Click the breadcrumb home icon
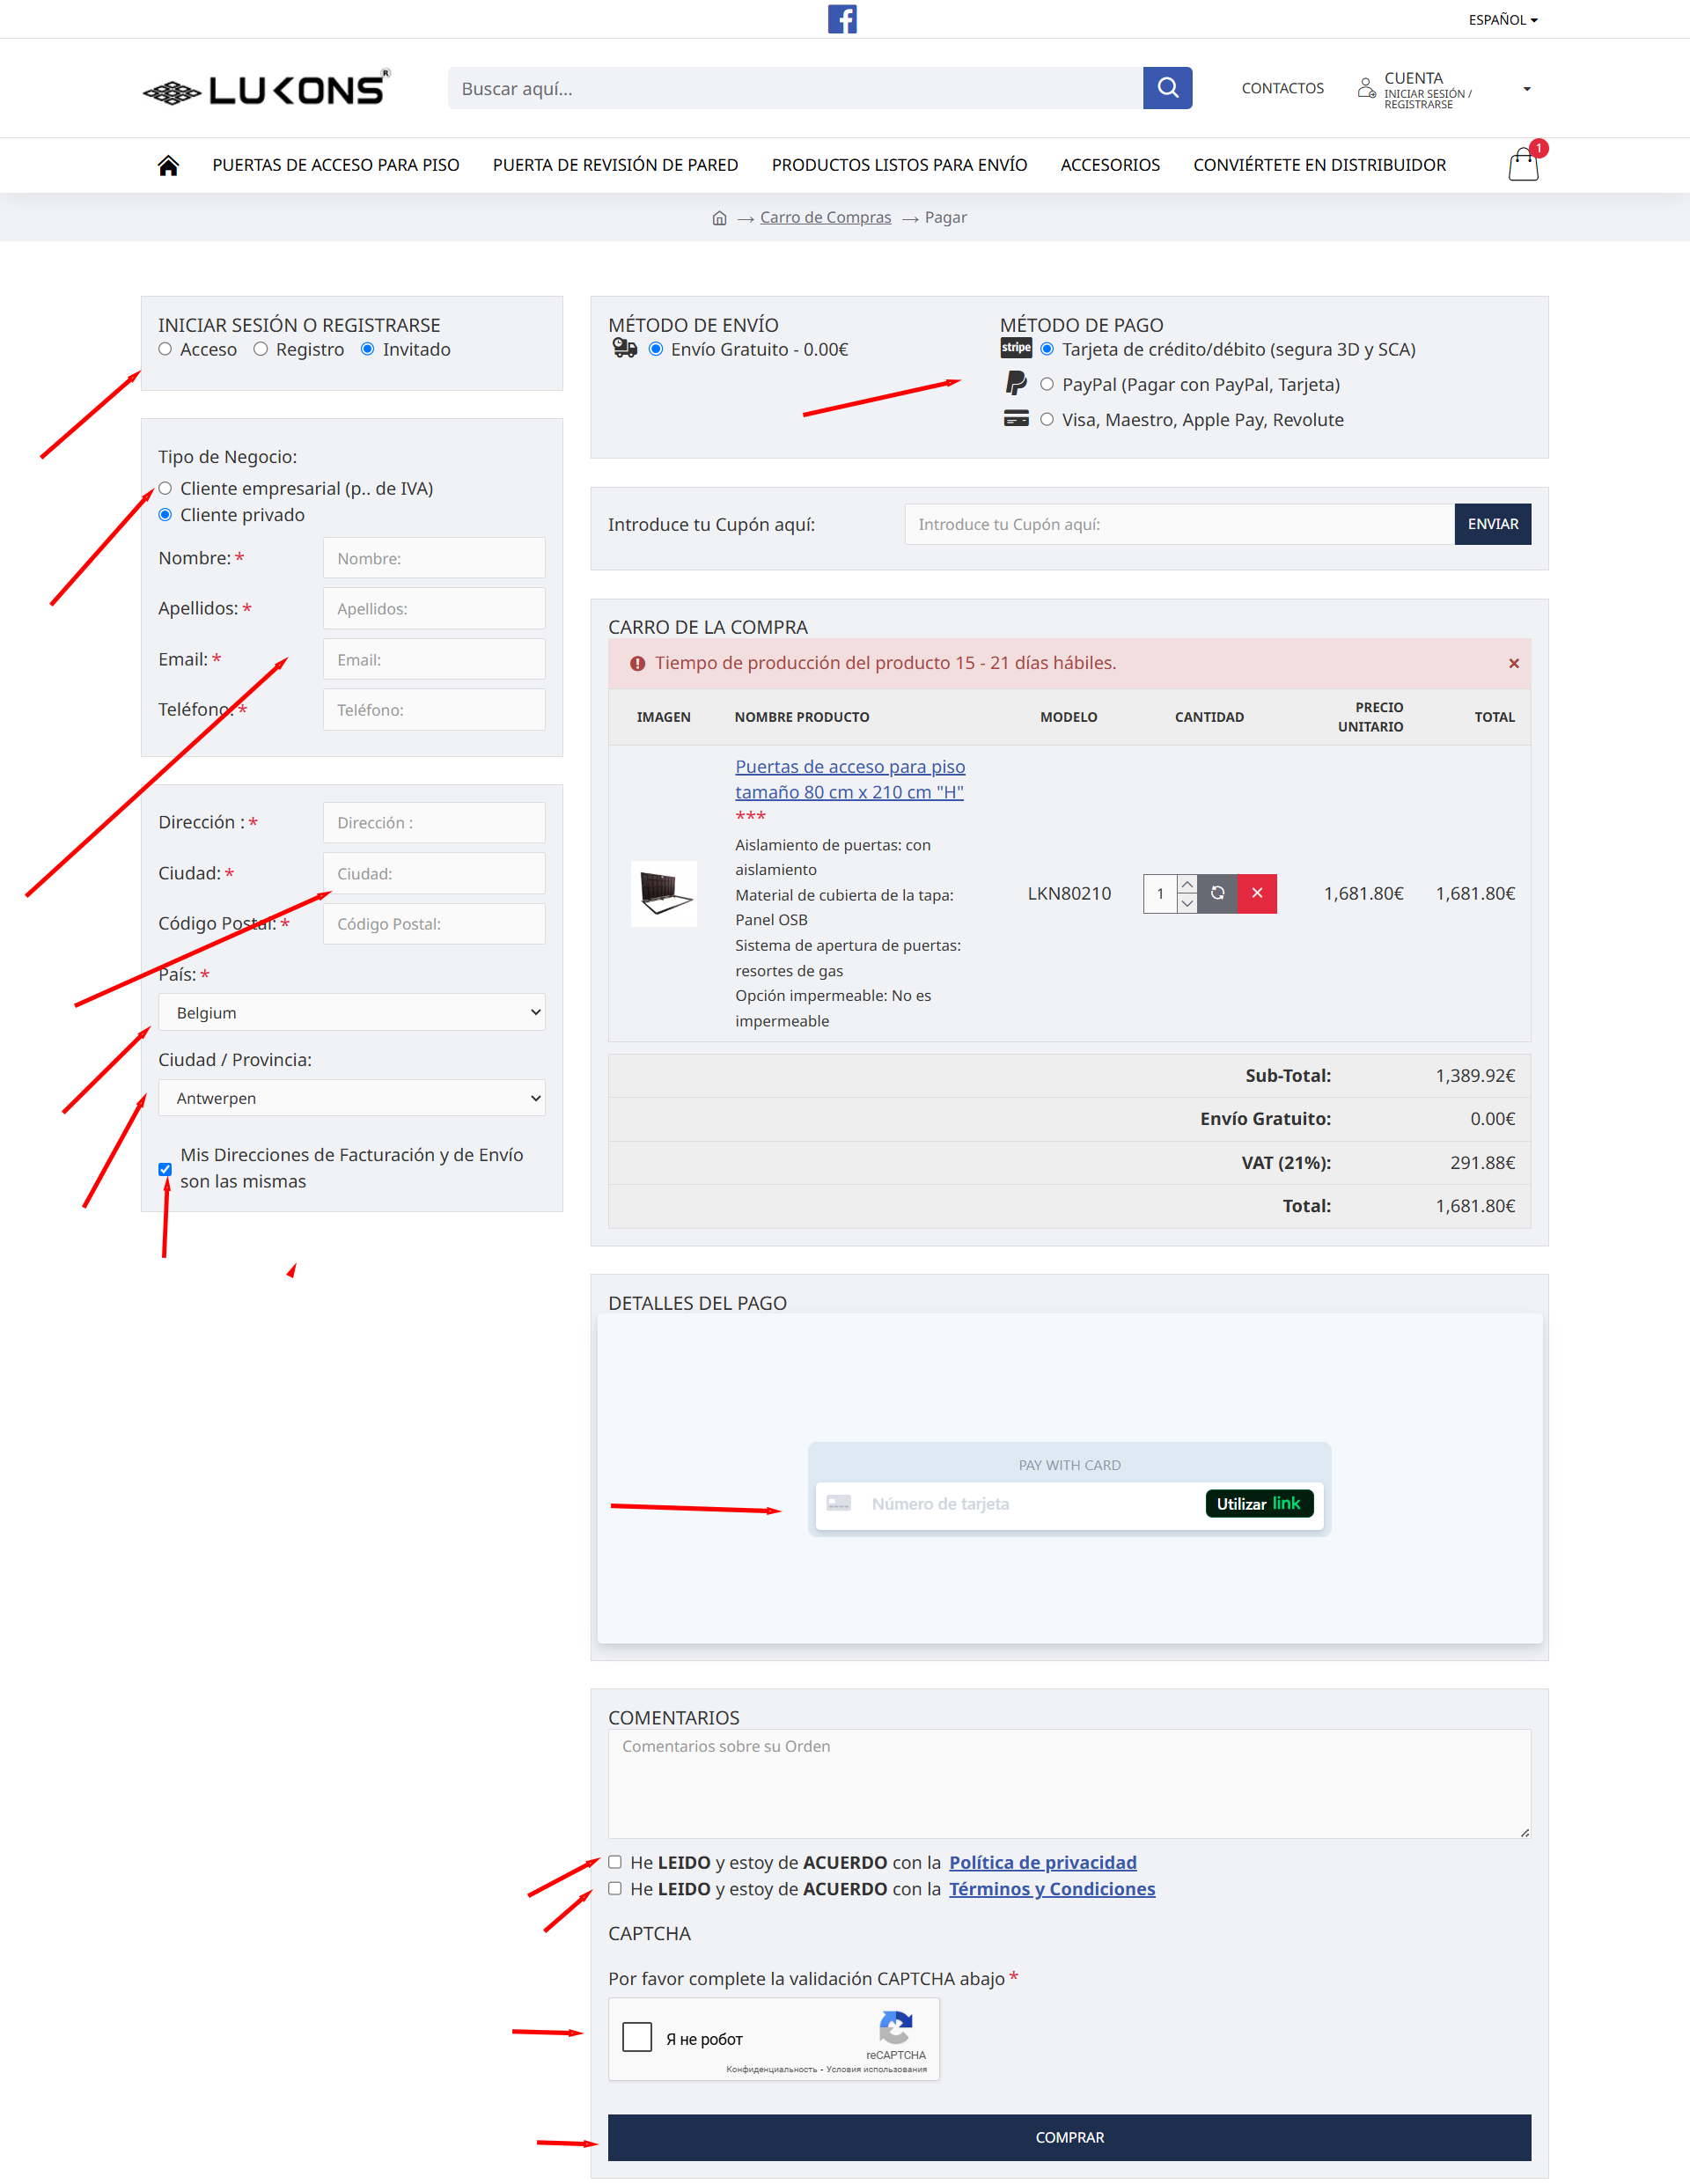The image size is (1690, 2184). pos(719,218)
